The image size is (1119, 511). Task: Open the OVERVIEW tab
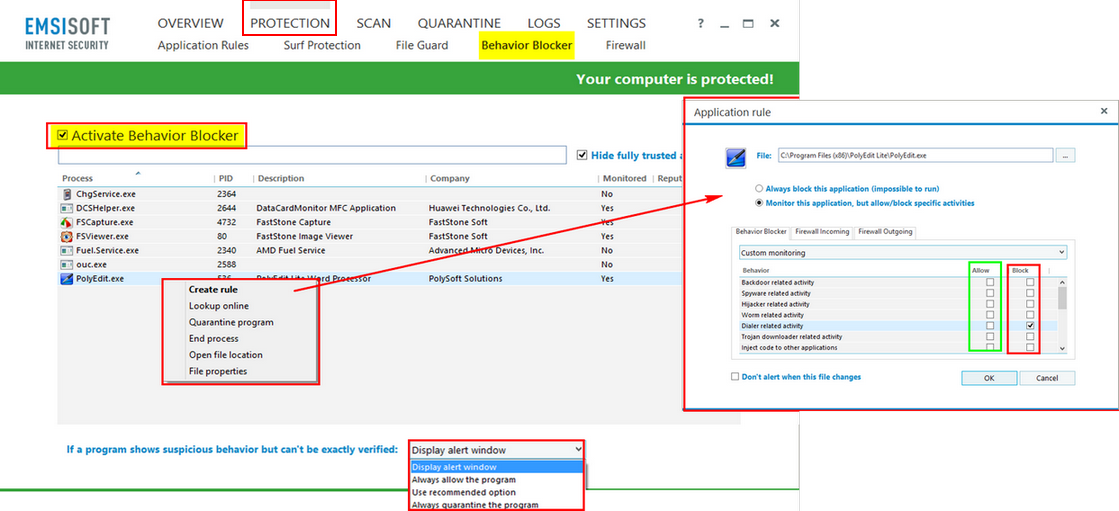[191, 24]
